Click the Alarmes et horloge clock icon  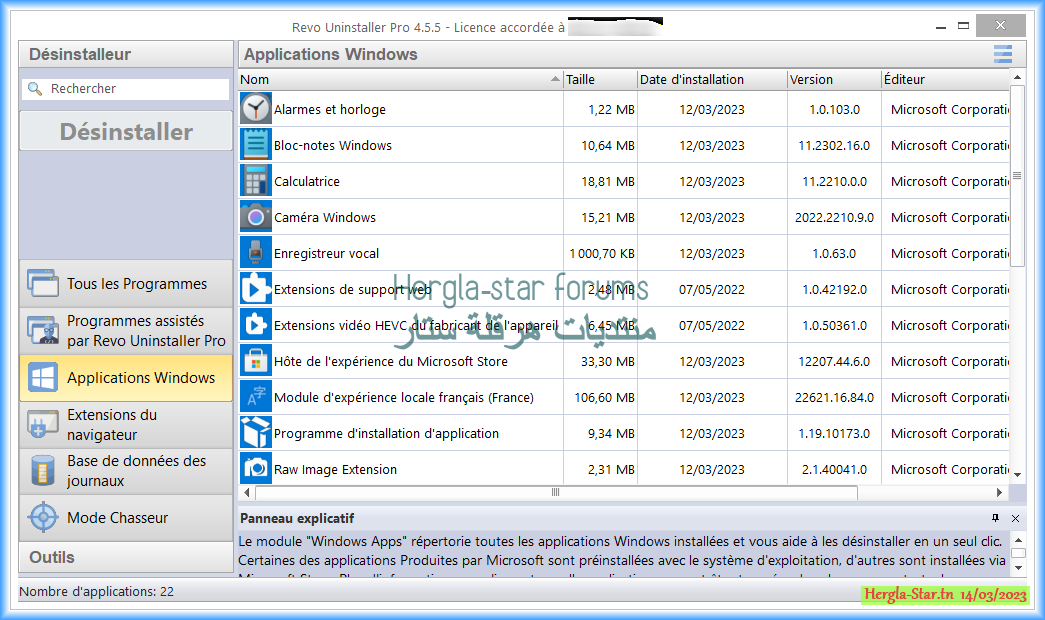[x=256, y=109]
